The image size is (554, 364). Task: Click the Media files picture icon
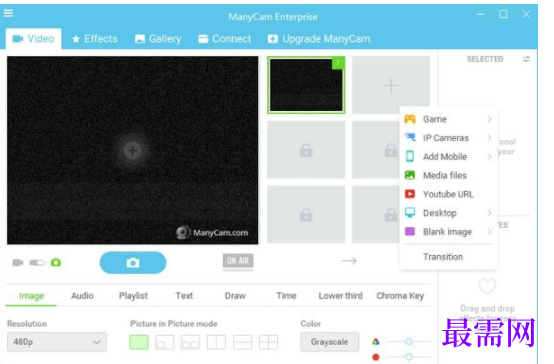pyautogui.click(x=410, y=175)
